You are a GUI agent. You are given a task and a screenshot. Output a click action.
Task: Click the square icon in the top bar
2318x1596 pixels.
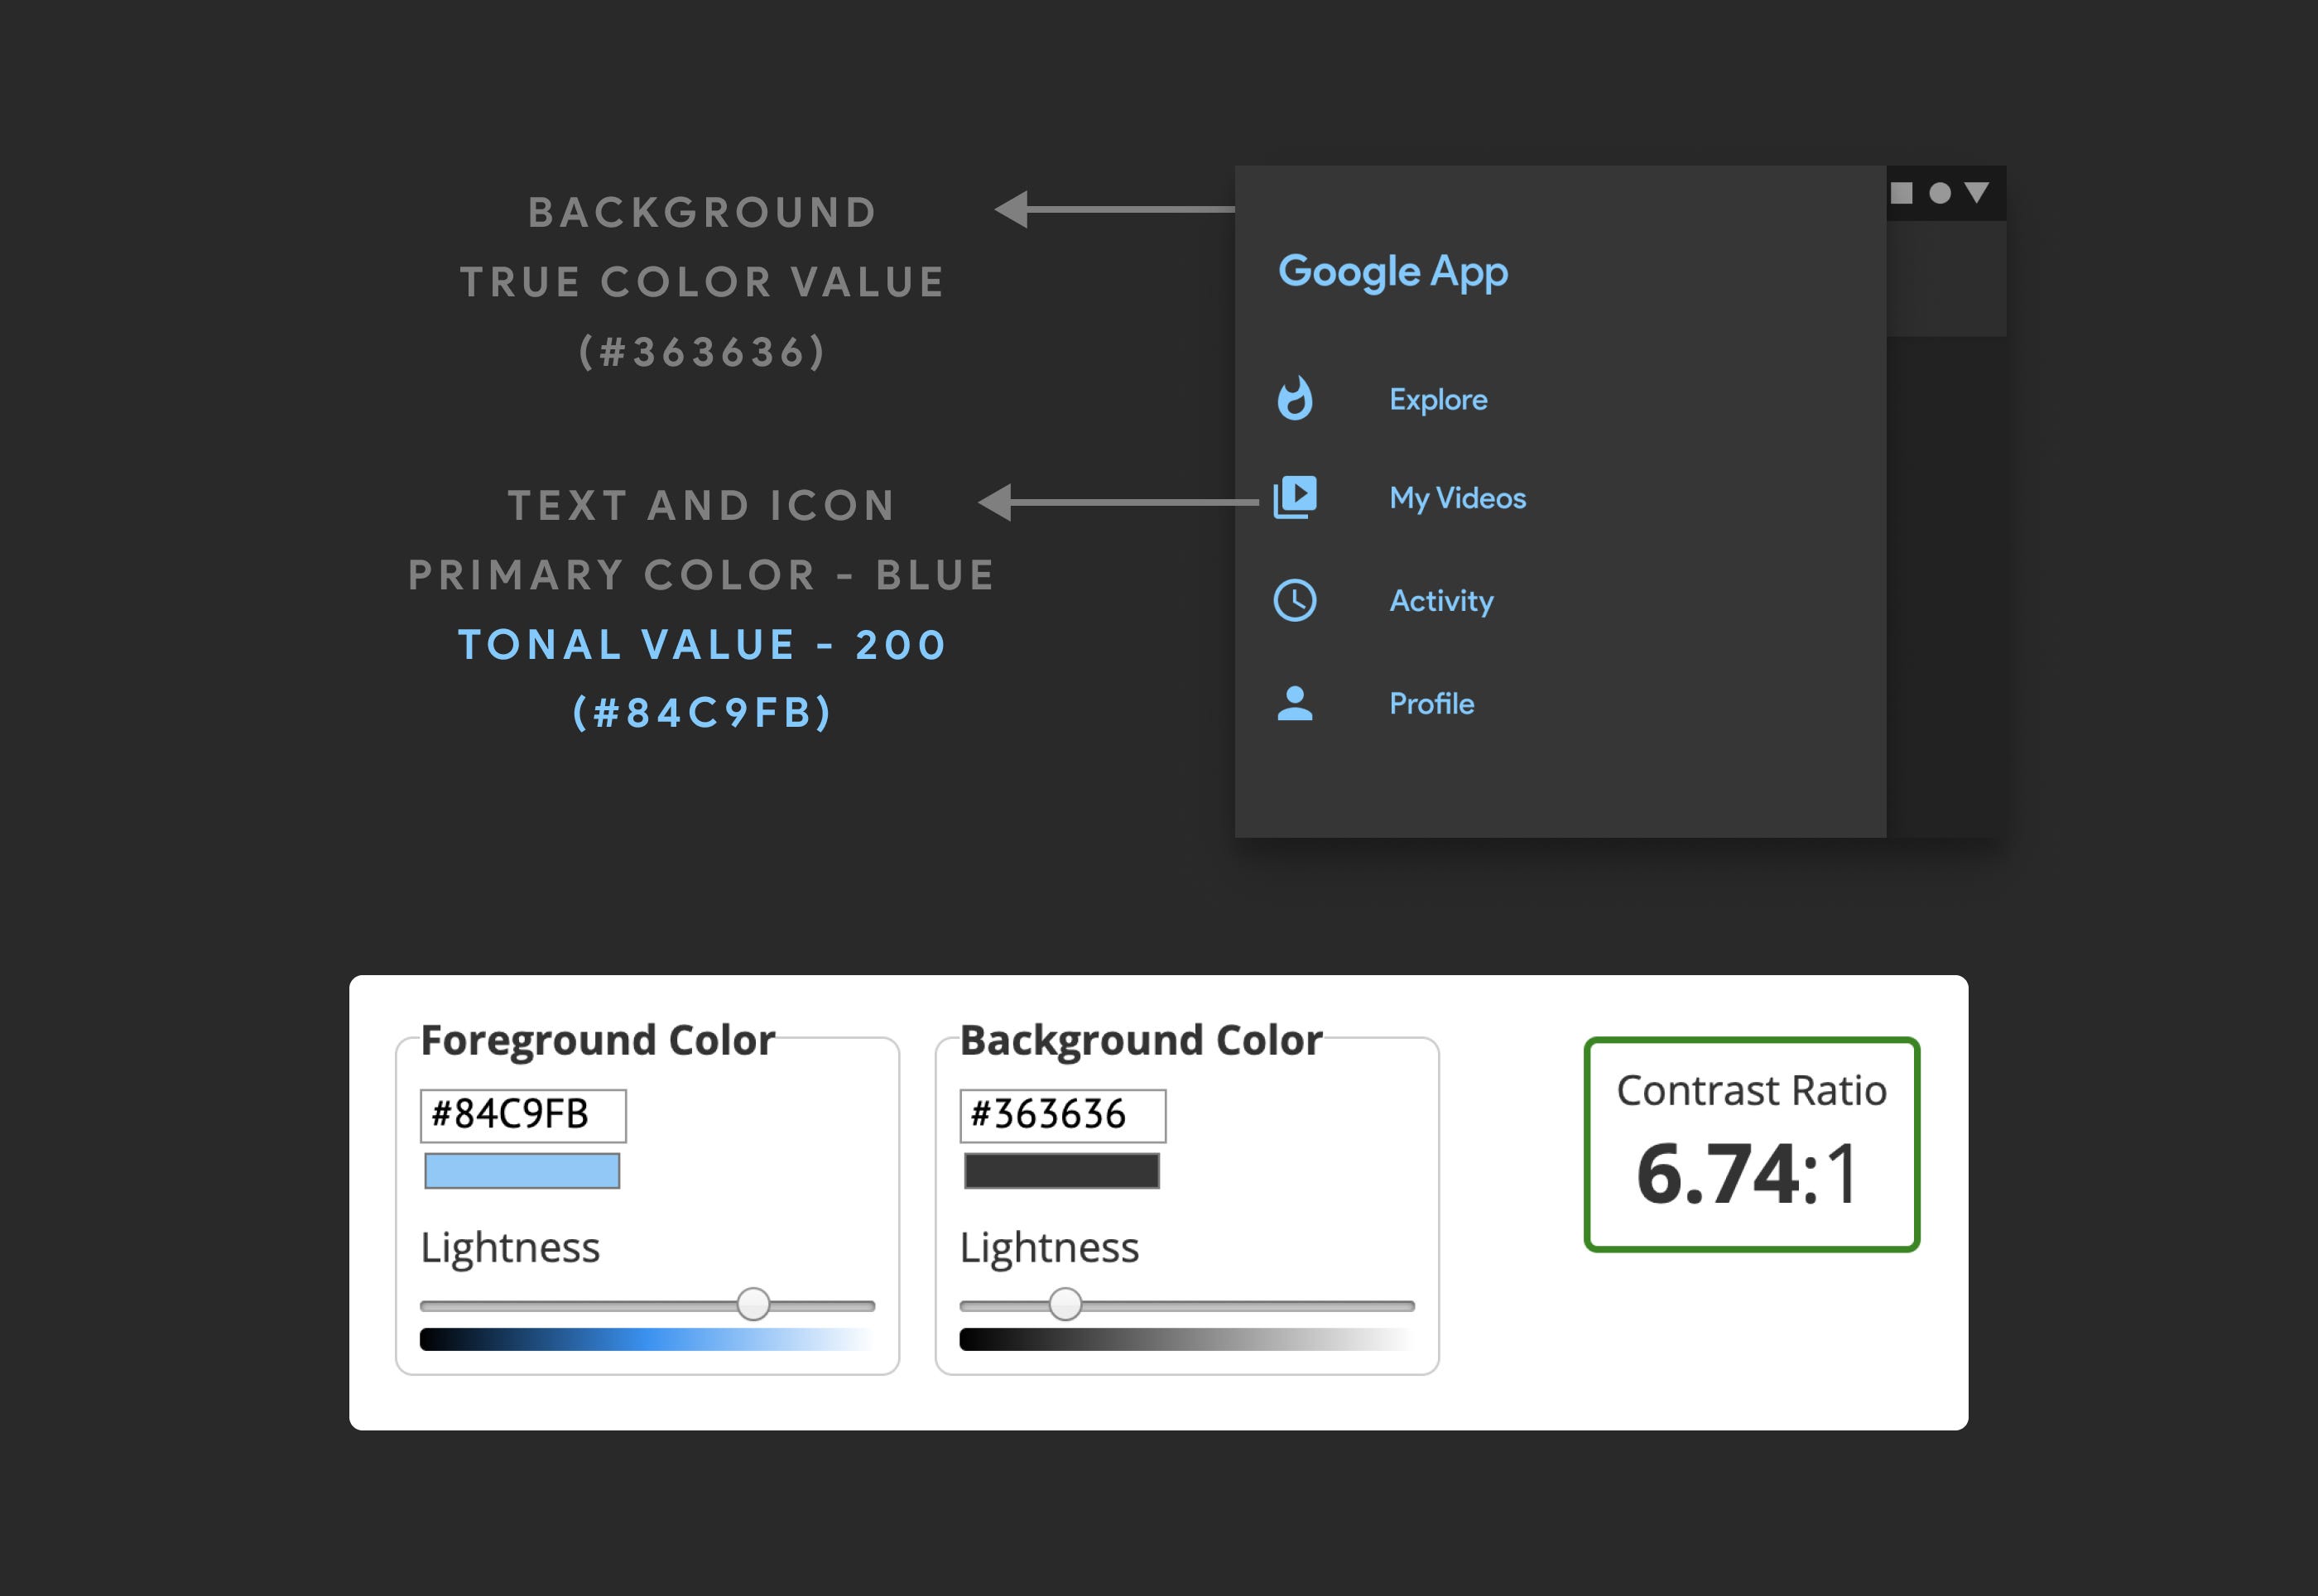(x=1901, y=192)
